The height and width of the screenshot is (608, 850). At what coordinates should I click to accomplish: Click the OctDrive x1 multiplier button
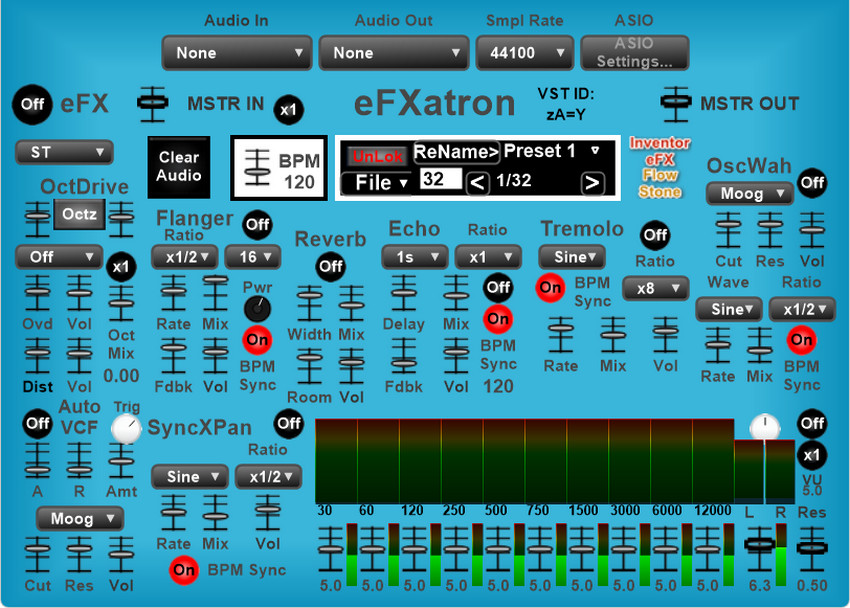click(x=121, y=268)
